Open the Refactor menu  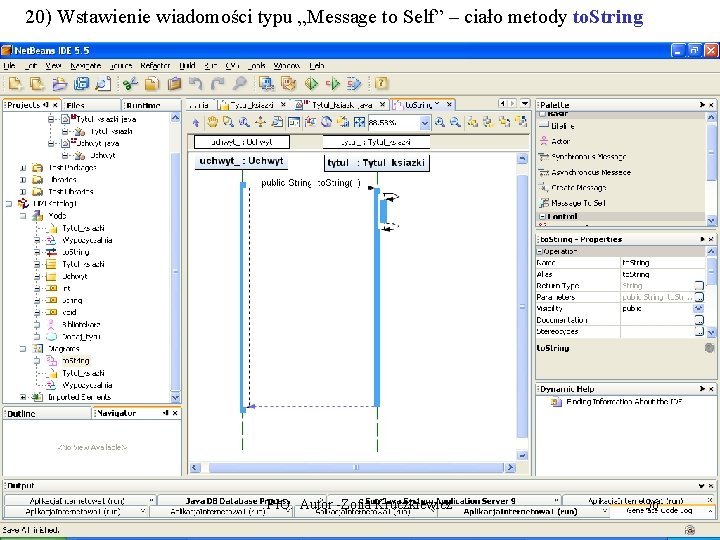[x=155, y=66]
